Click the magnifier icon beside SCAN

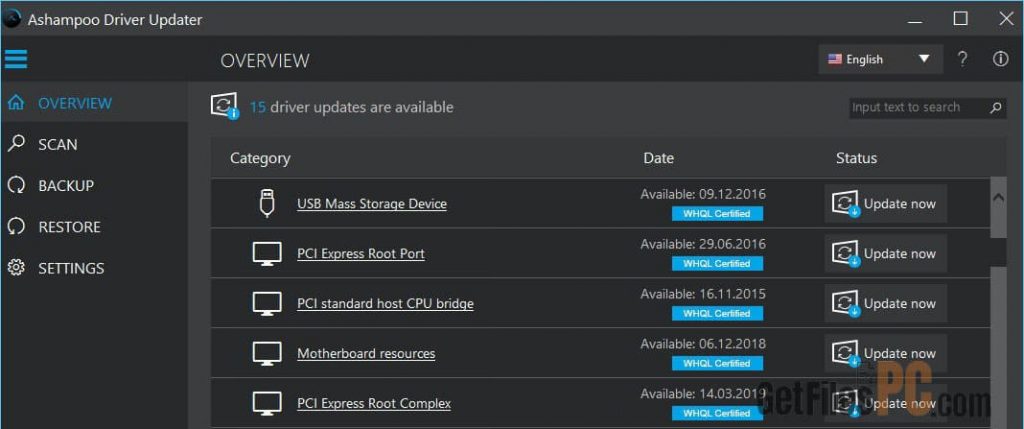click(x=16, y=144)
